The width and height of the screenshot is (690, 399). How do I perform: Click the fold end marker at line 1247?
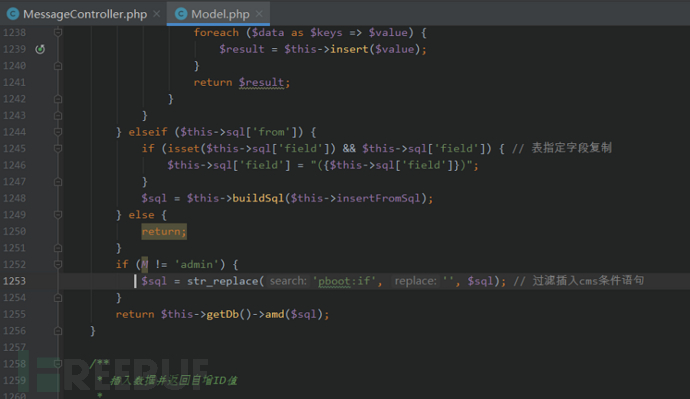click(58, 182)
